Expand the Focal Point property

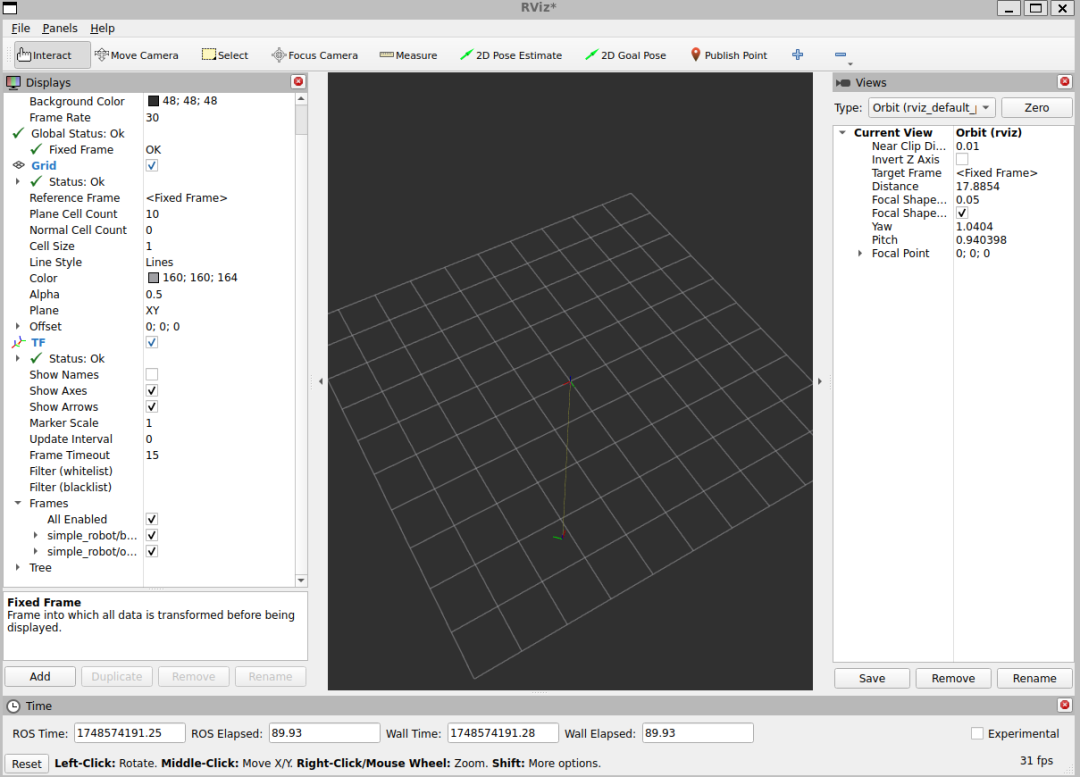(860, 253)
